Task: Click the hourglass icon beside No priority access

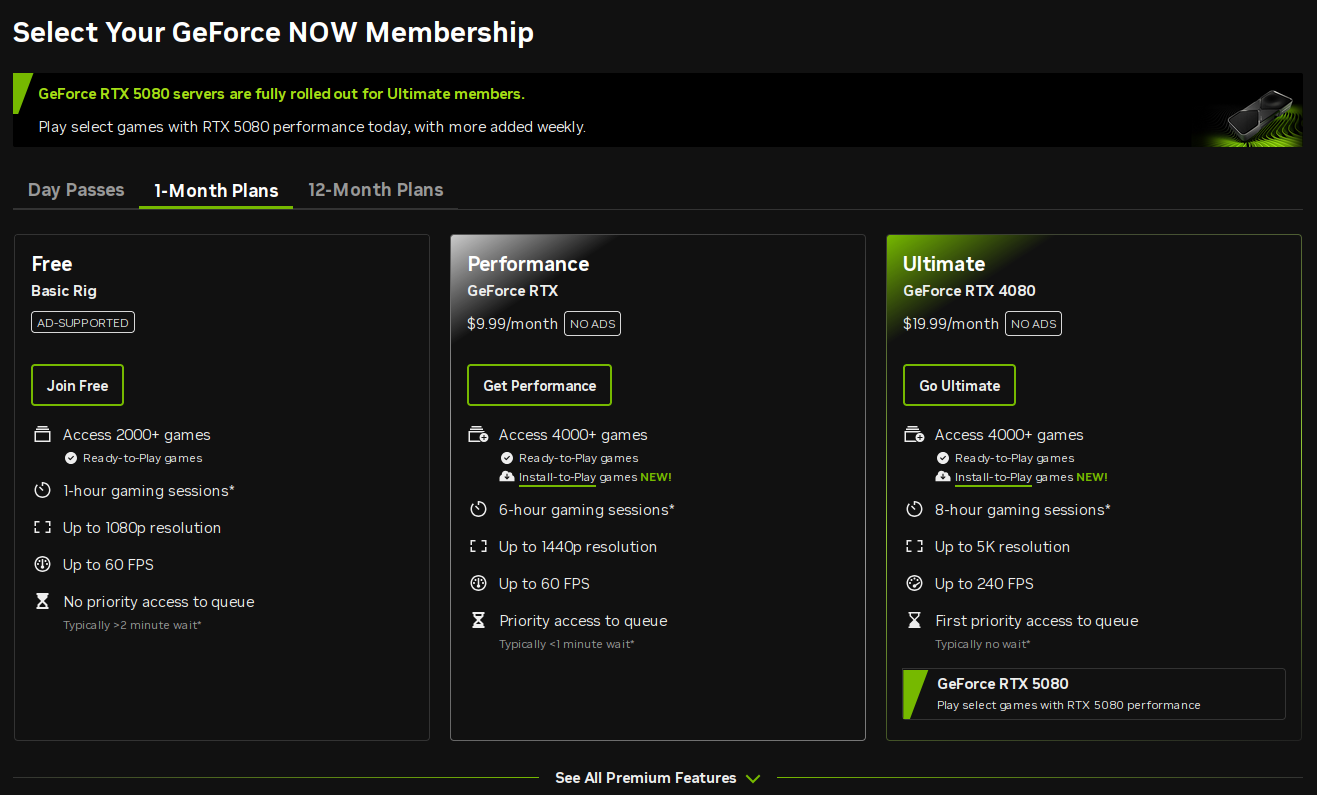Action: 42,602
